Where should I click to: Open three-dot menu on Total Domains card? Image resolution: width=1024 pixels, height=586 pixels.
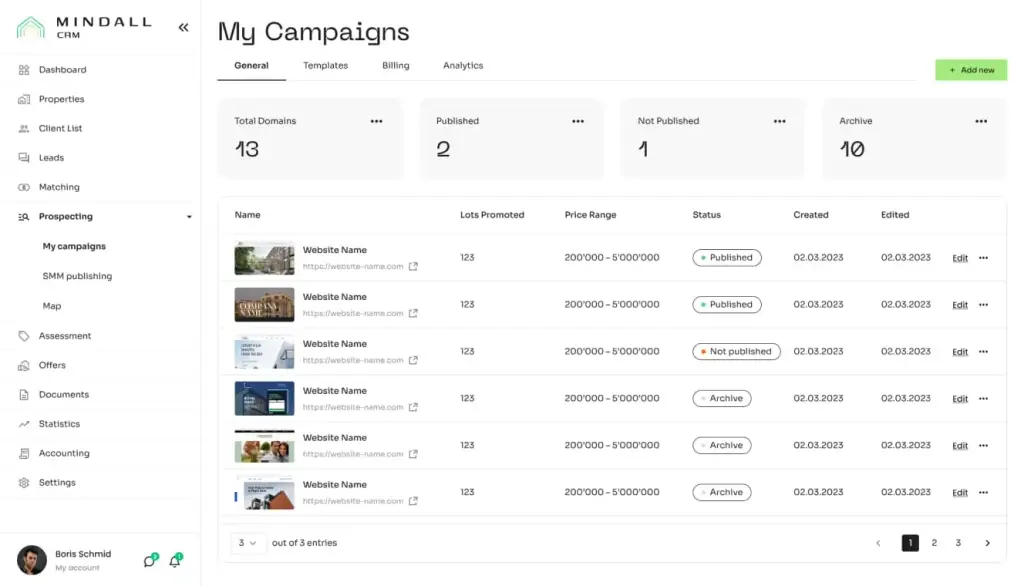(x=376, y=121)
